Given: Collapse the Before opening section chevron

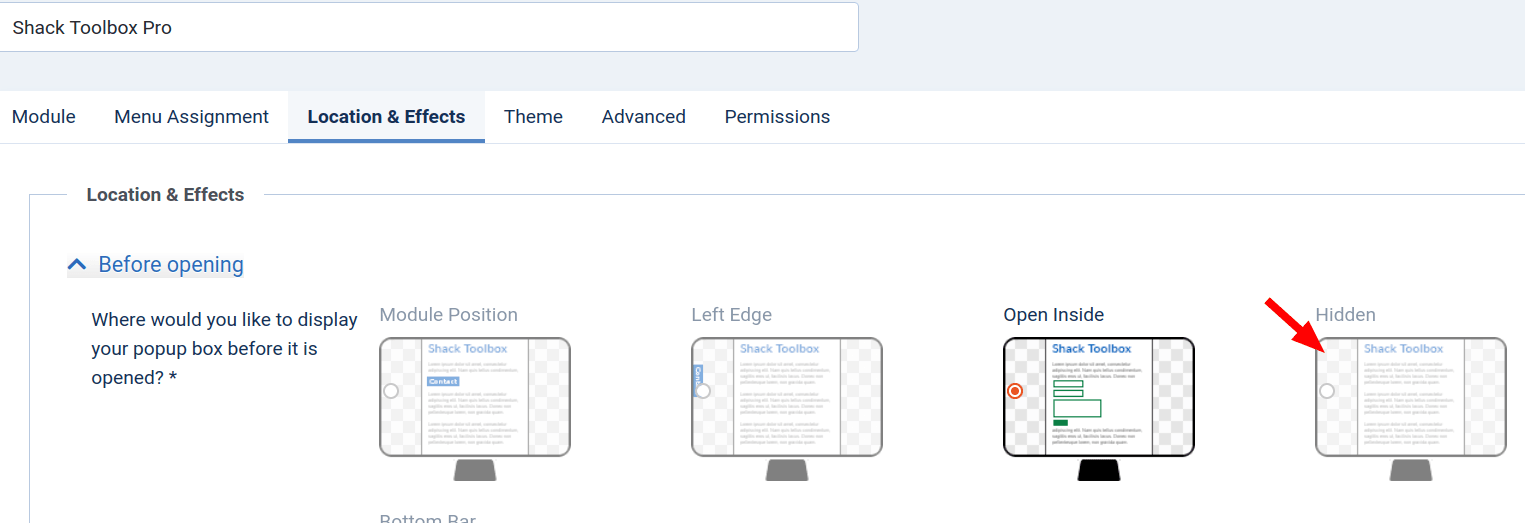Looking at the screenshot, I should [x=76, y=265].
